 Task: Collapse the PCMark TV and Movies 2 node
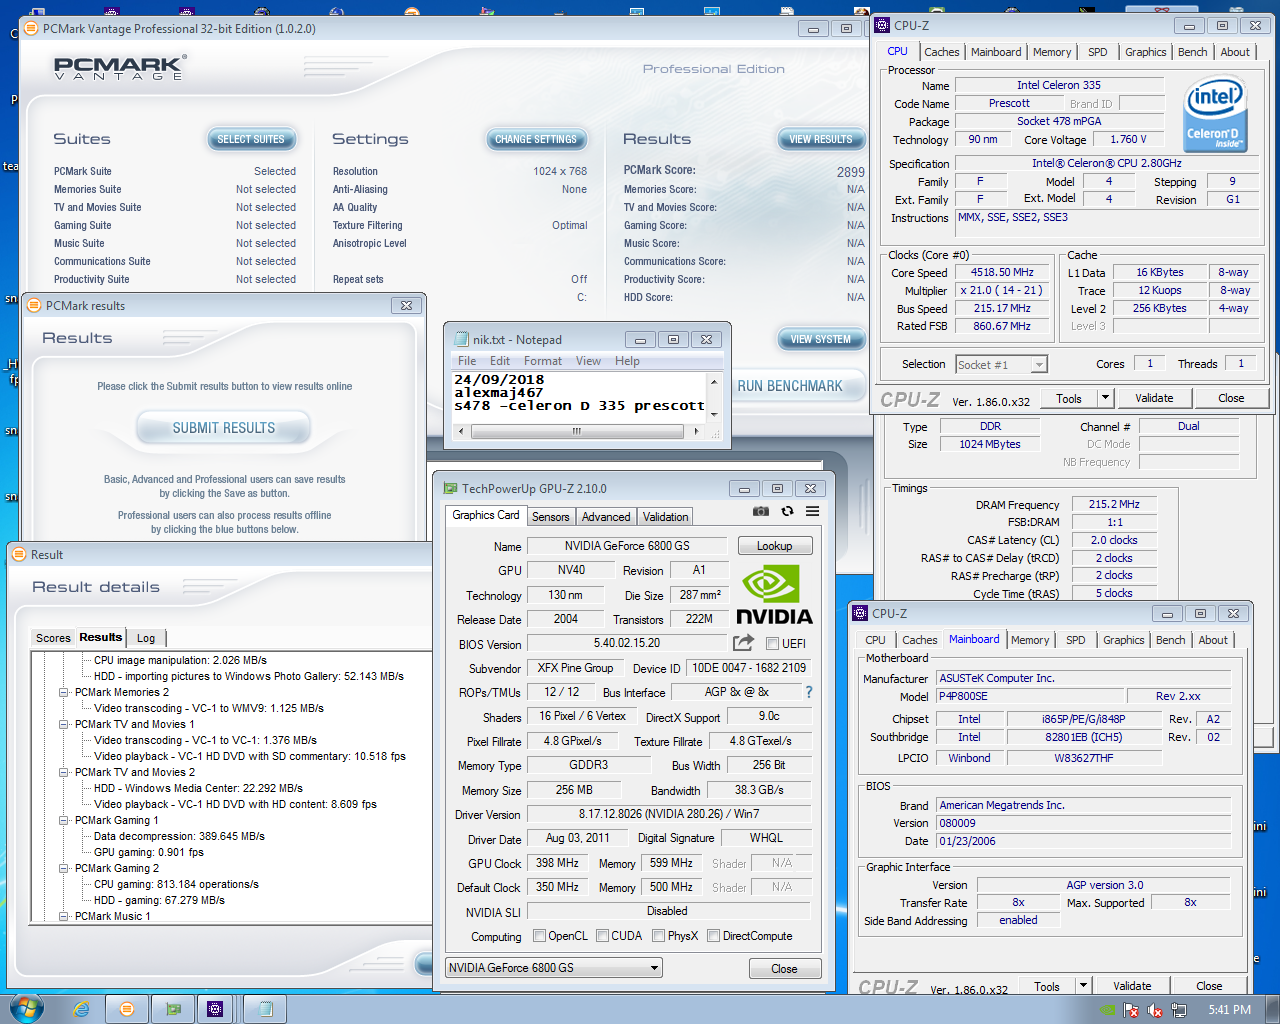tap(64, 772)
